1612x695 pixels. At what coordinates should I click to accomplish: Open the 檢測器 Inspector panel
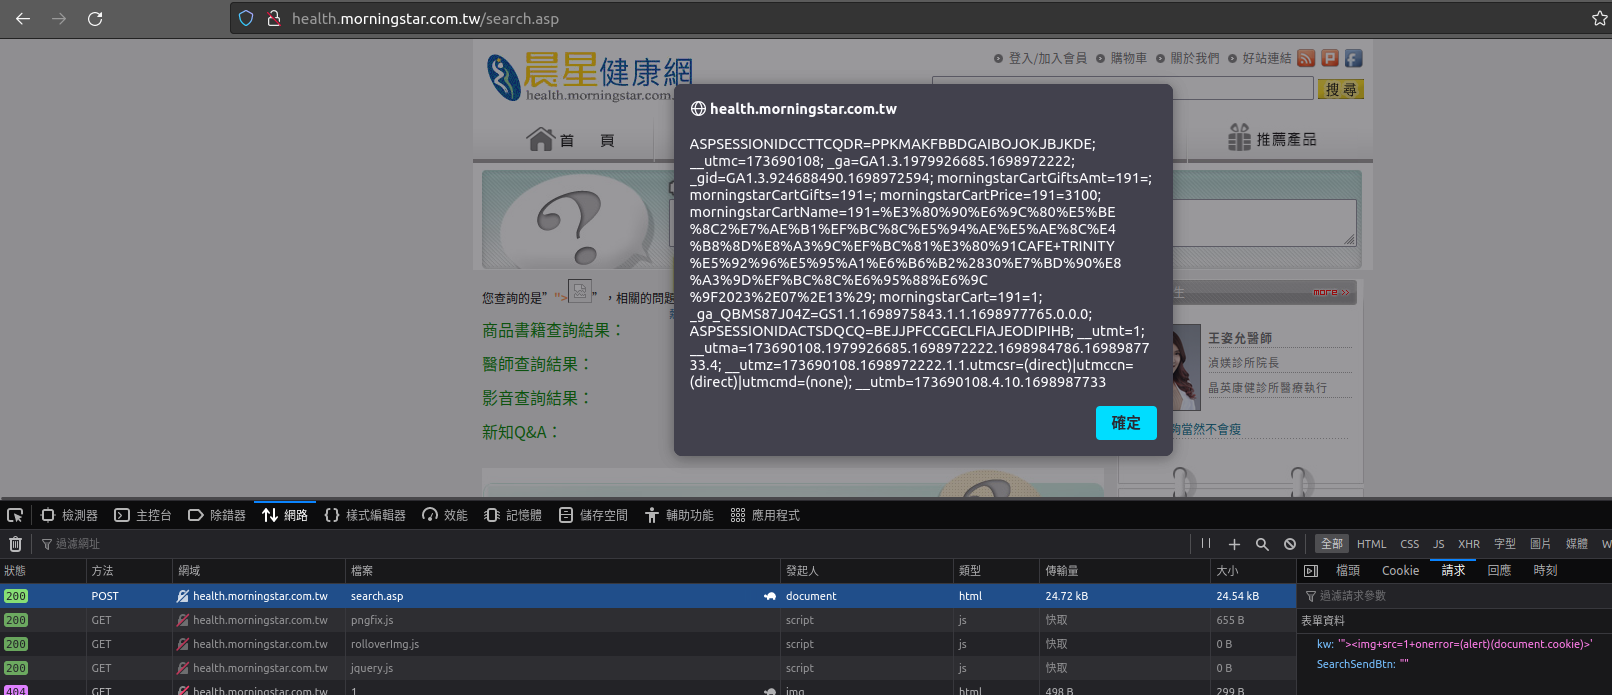click(x=70, y=515)
